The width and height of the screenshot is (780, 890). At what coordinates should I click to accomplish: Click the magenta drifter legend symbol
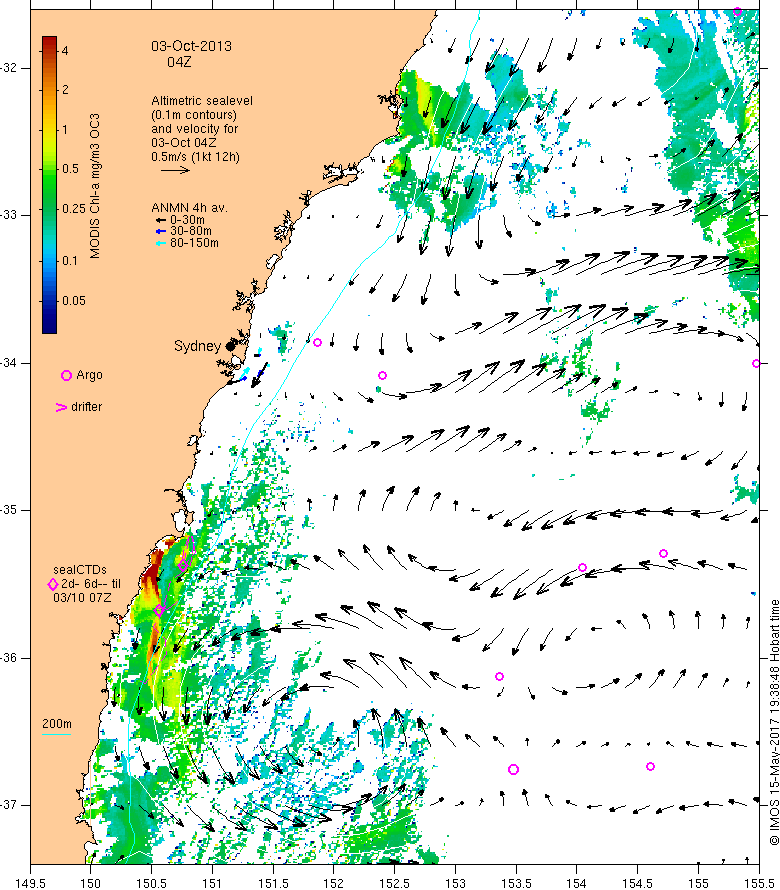[61, 407]
